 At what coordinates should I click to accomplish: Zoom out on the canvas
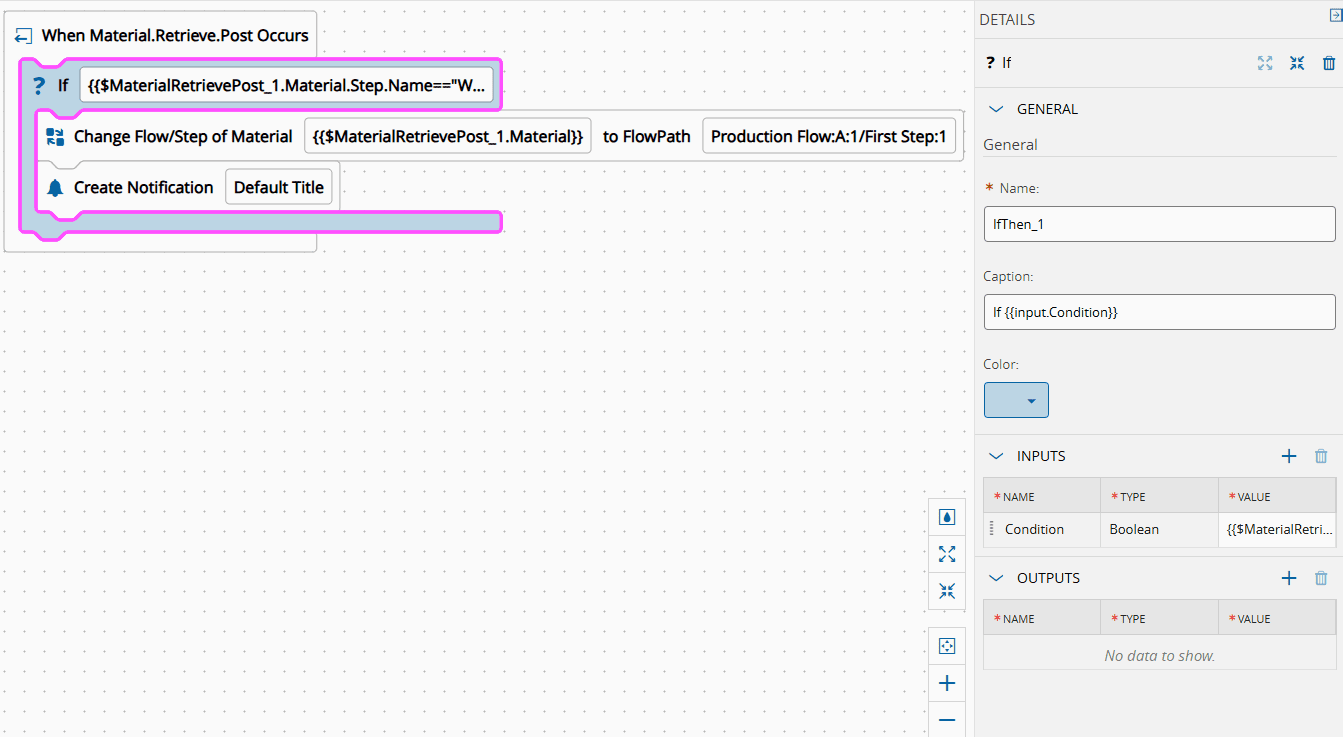[x=947, y=720]
